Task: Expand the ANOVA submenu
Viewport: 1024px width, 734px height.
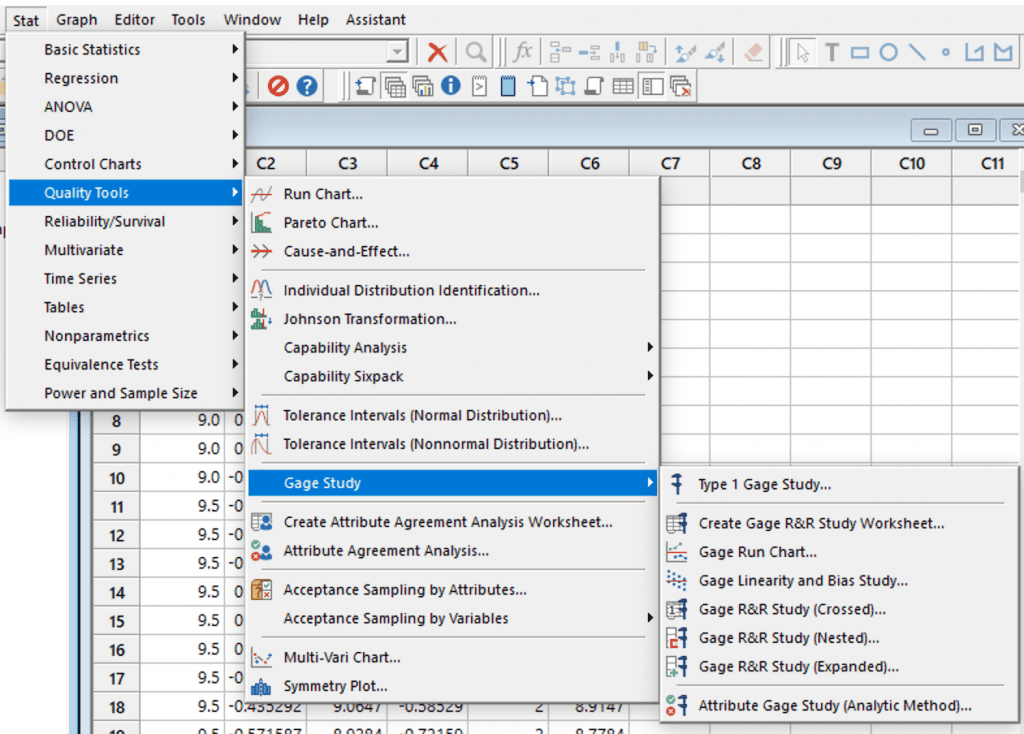Action: point(125,107)
